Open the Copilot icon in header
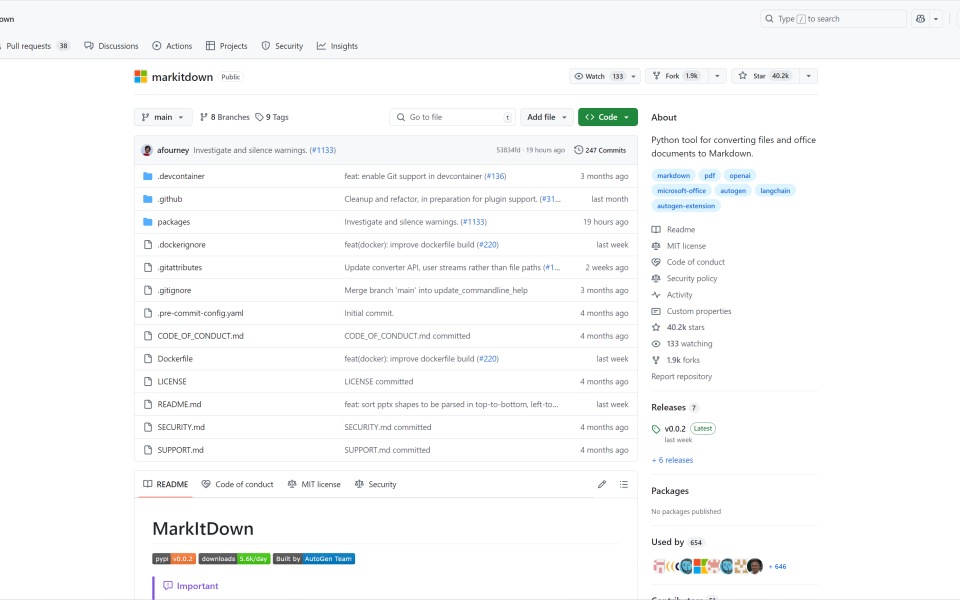The height and width of the screenshot is (600, 960). point(920,19)
